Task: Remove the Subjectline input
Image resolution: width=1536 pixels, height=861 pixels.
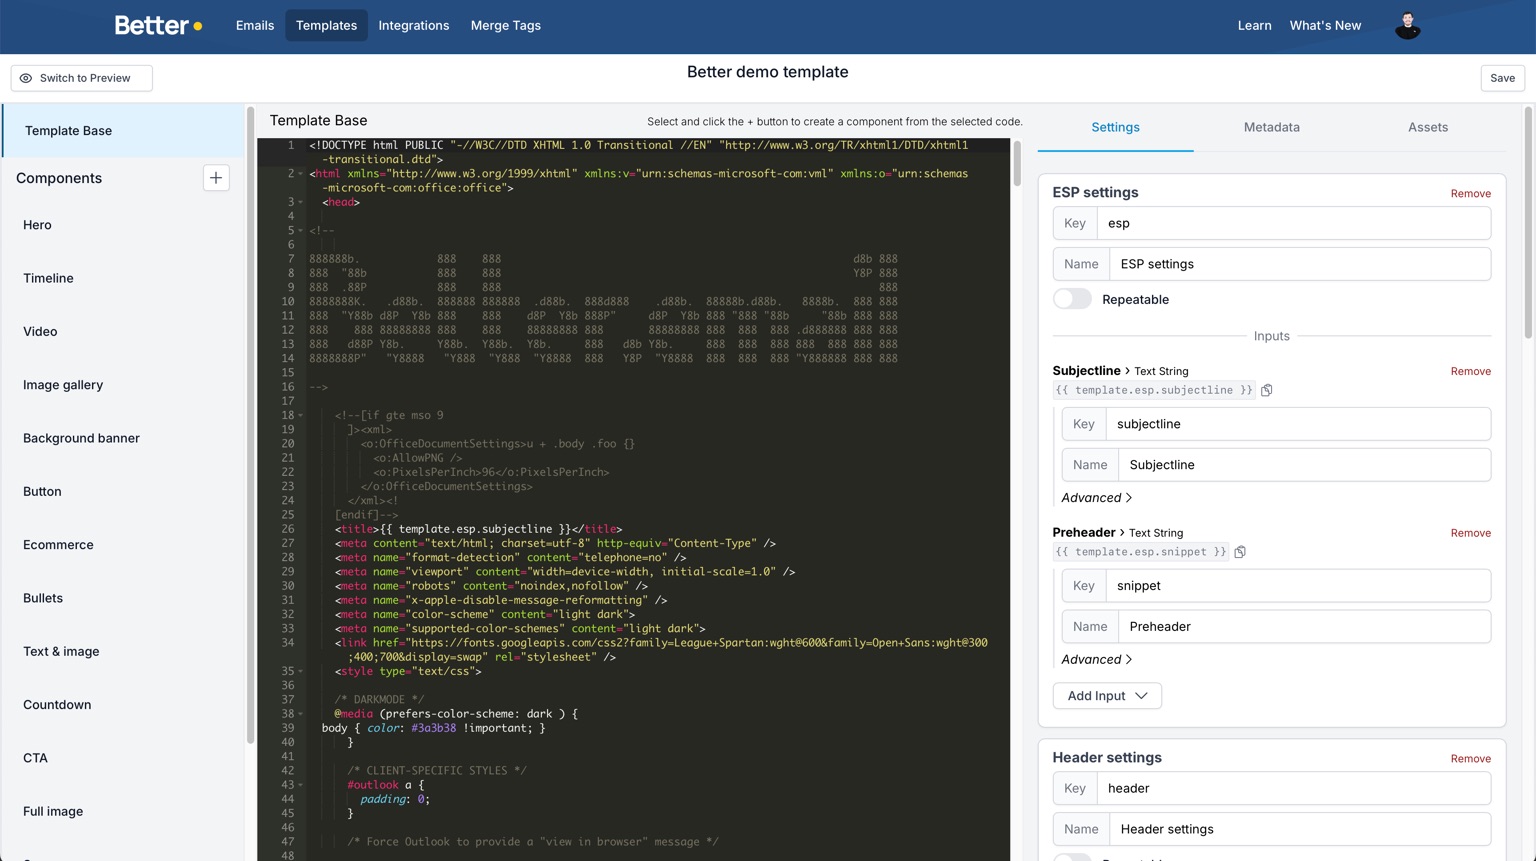Action: tap(1470, 371)
